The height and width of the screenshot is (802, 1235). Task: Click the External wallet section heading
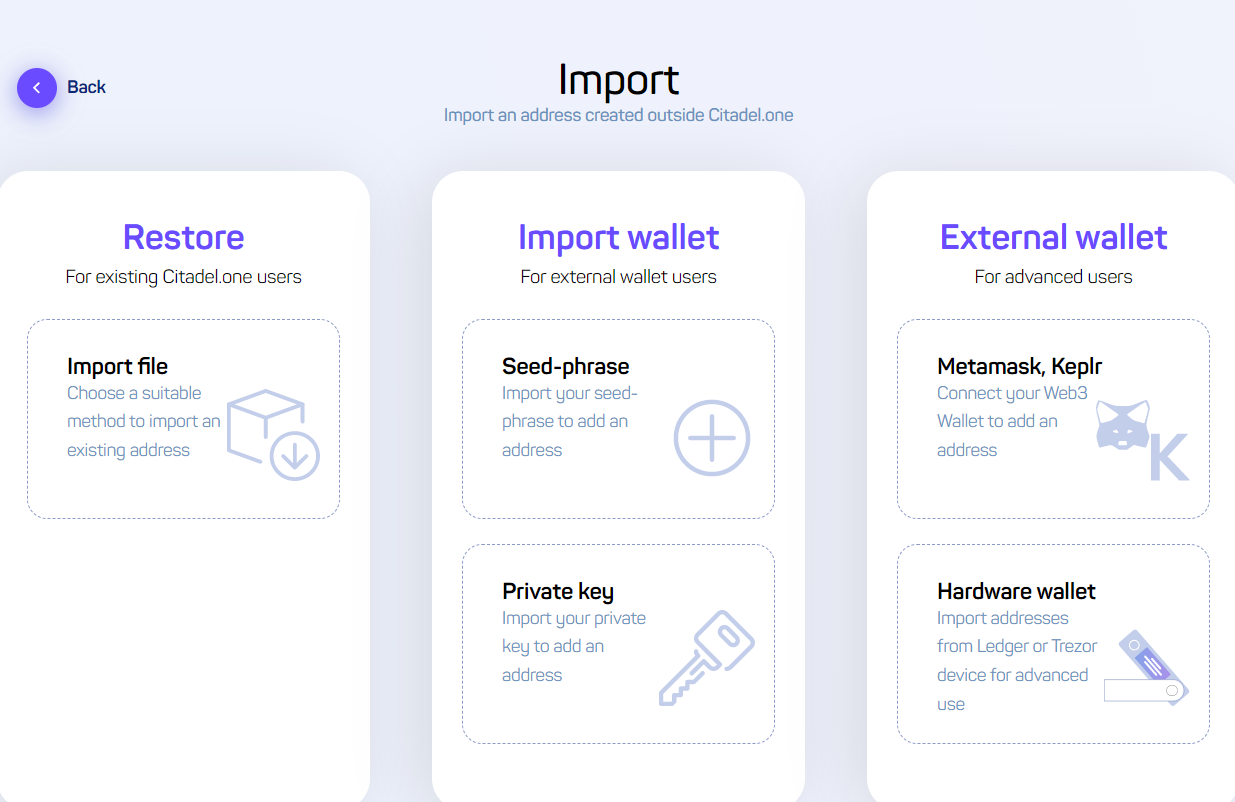pyautogui.click(x=1053, y=237)
